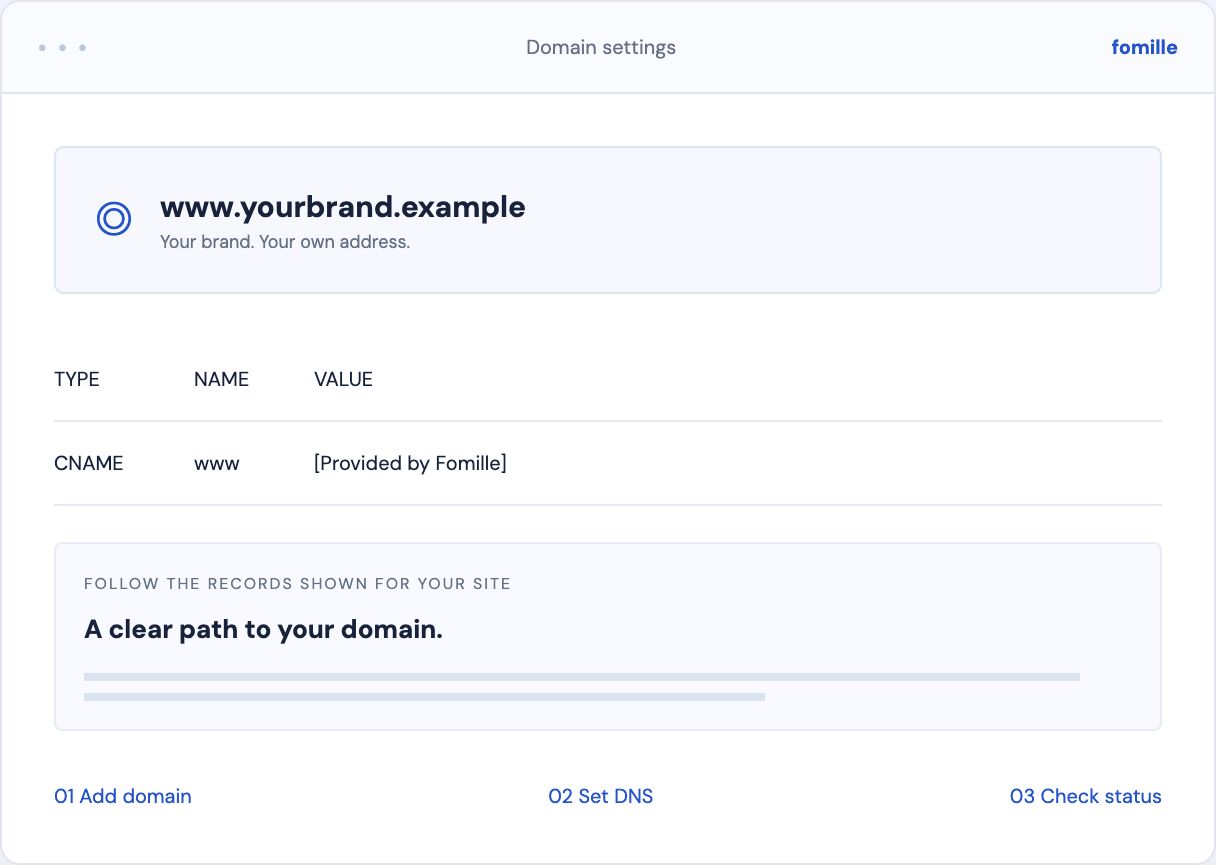Open the fomille brand link

coord(1144,47)
